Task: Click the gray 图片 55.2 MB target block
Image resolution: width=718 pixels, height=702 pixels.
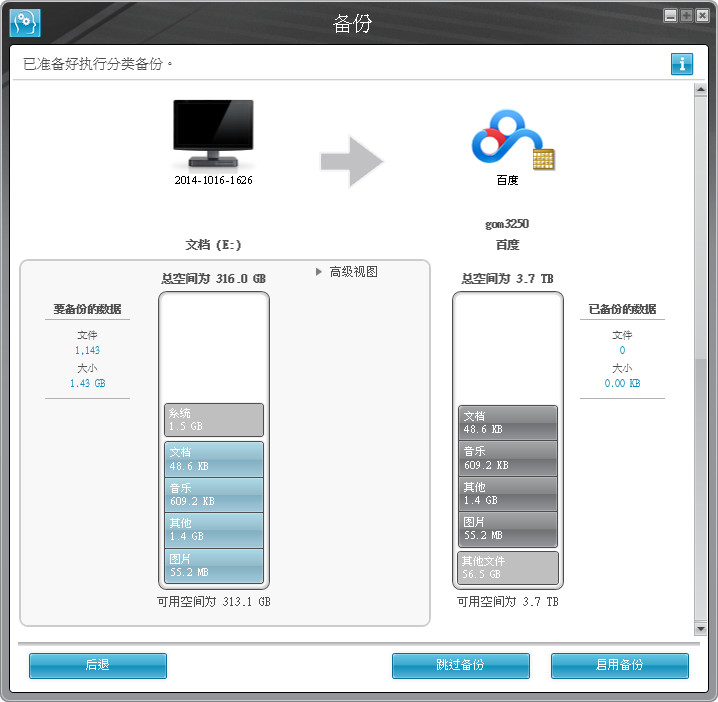Action: (508, 529)
